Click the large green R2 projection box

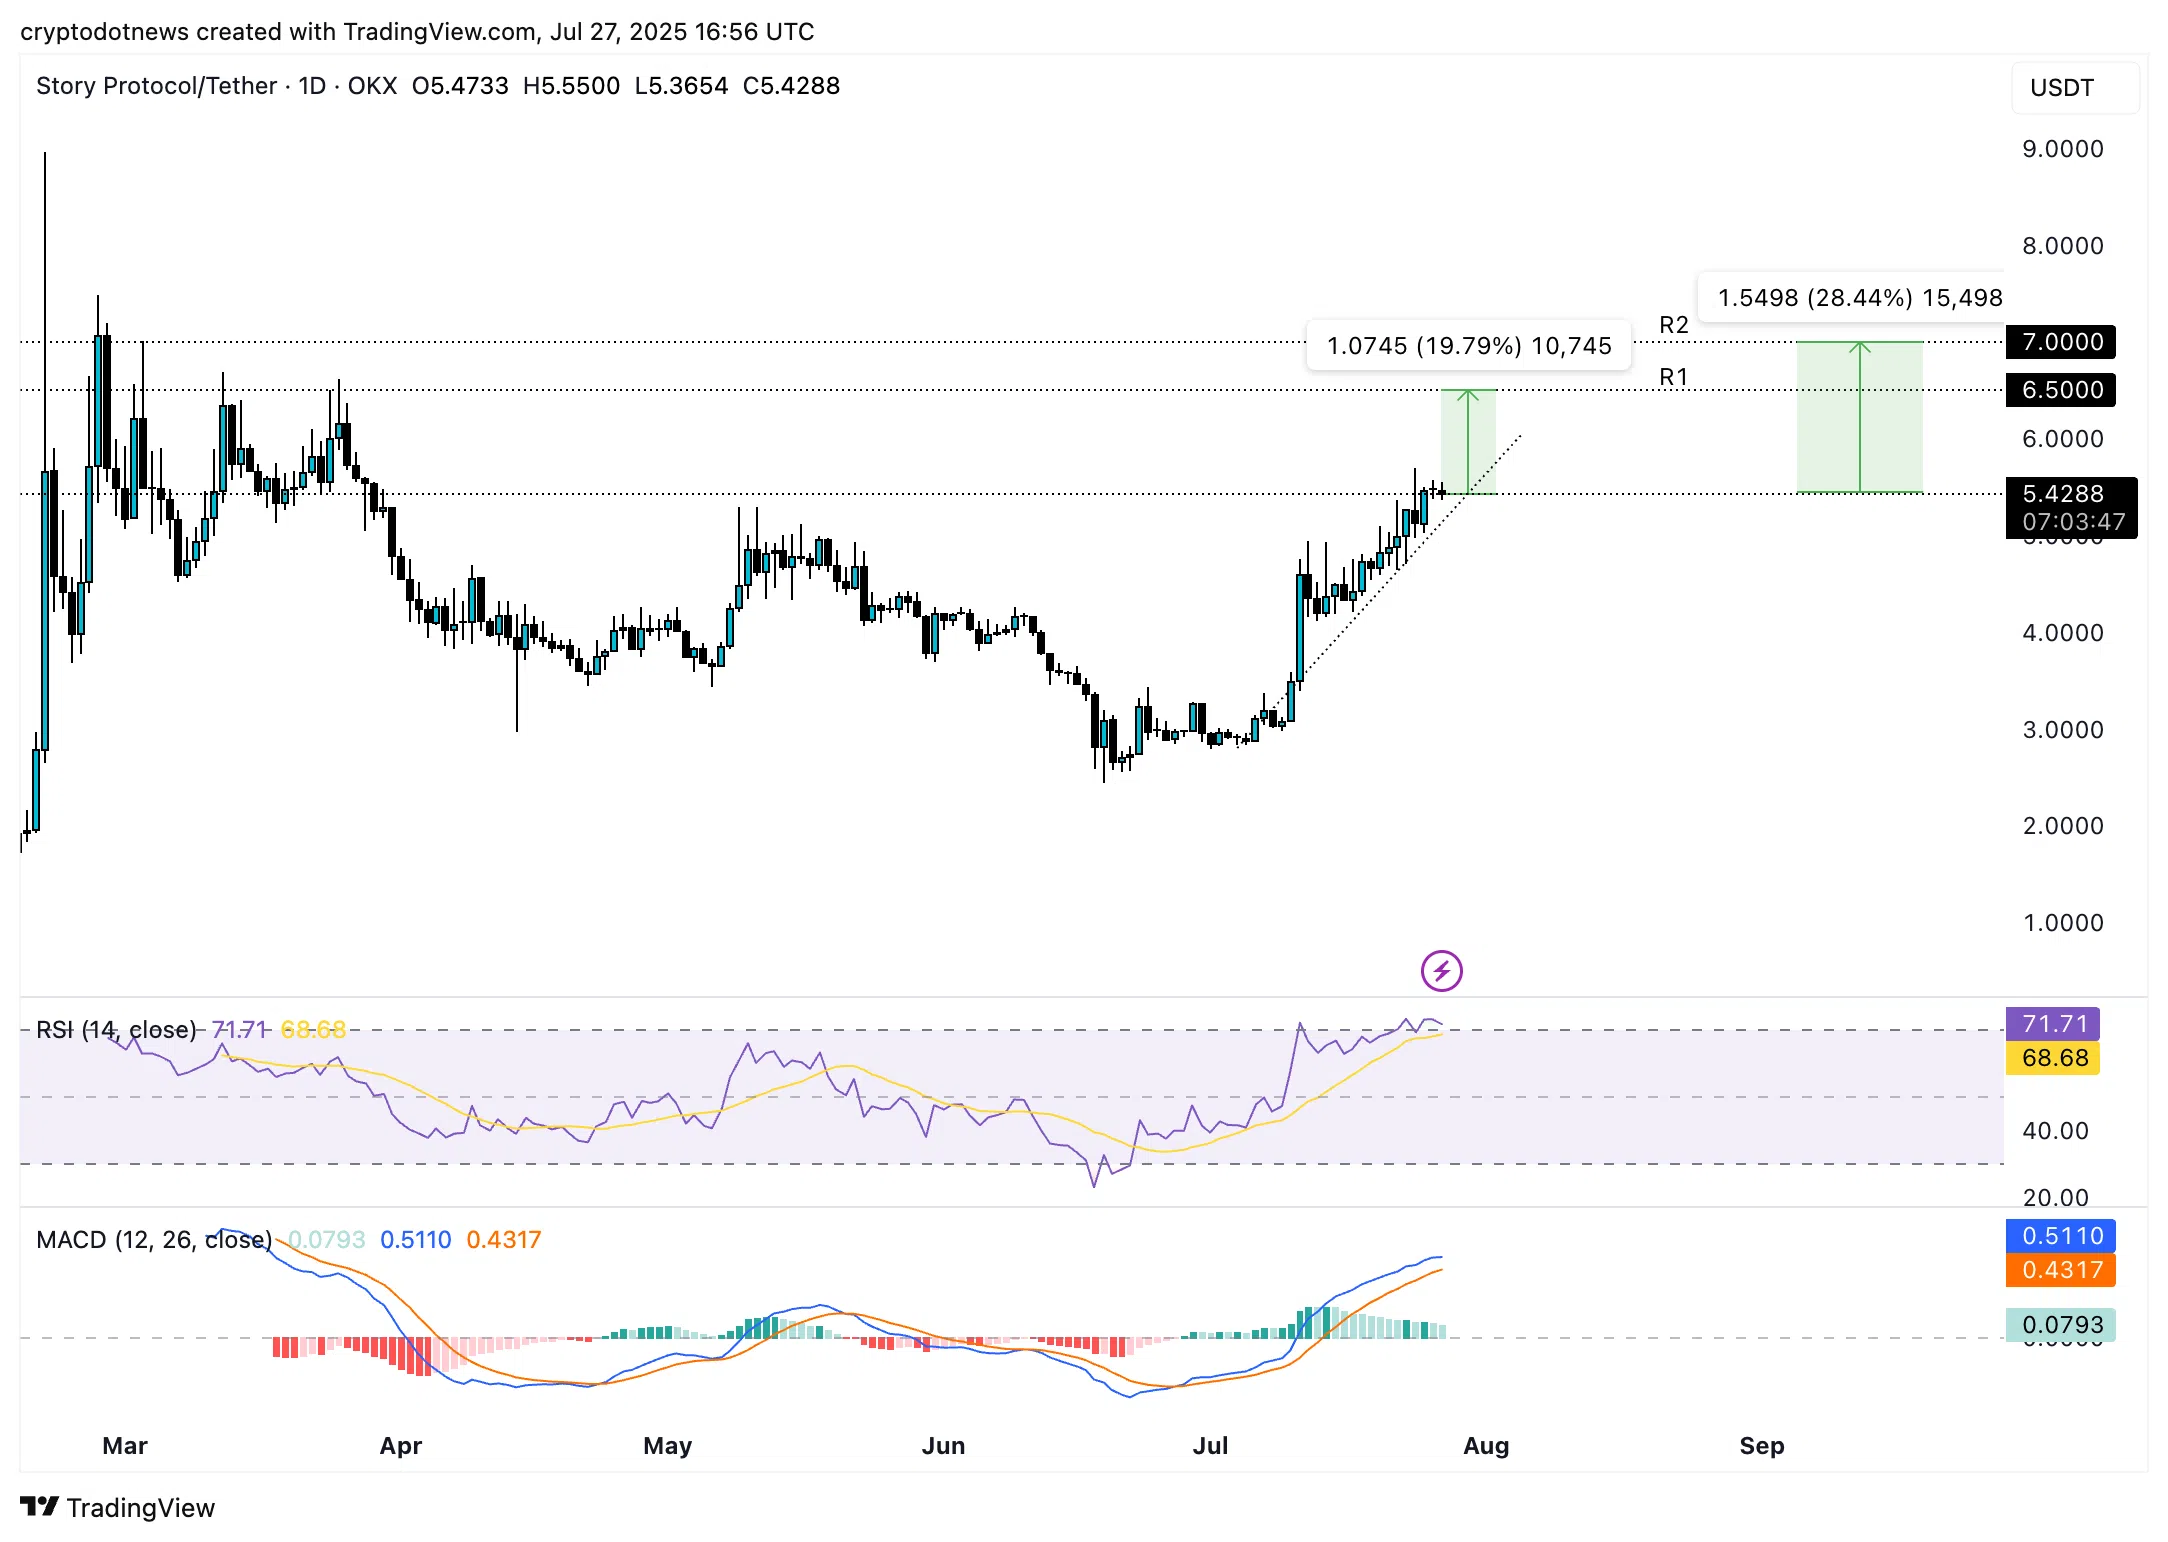[1859, 417]
